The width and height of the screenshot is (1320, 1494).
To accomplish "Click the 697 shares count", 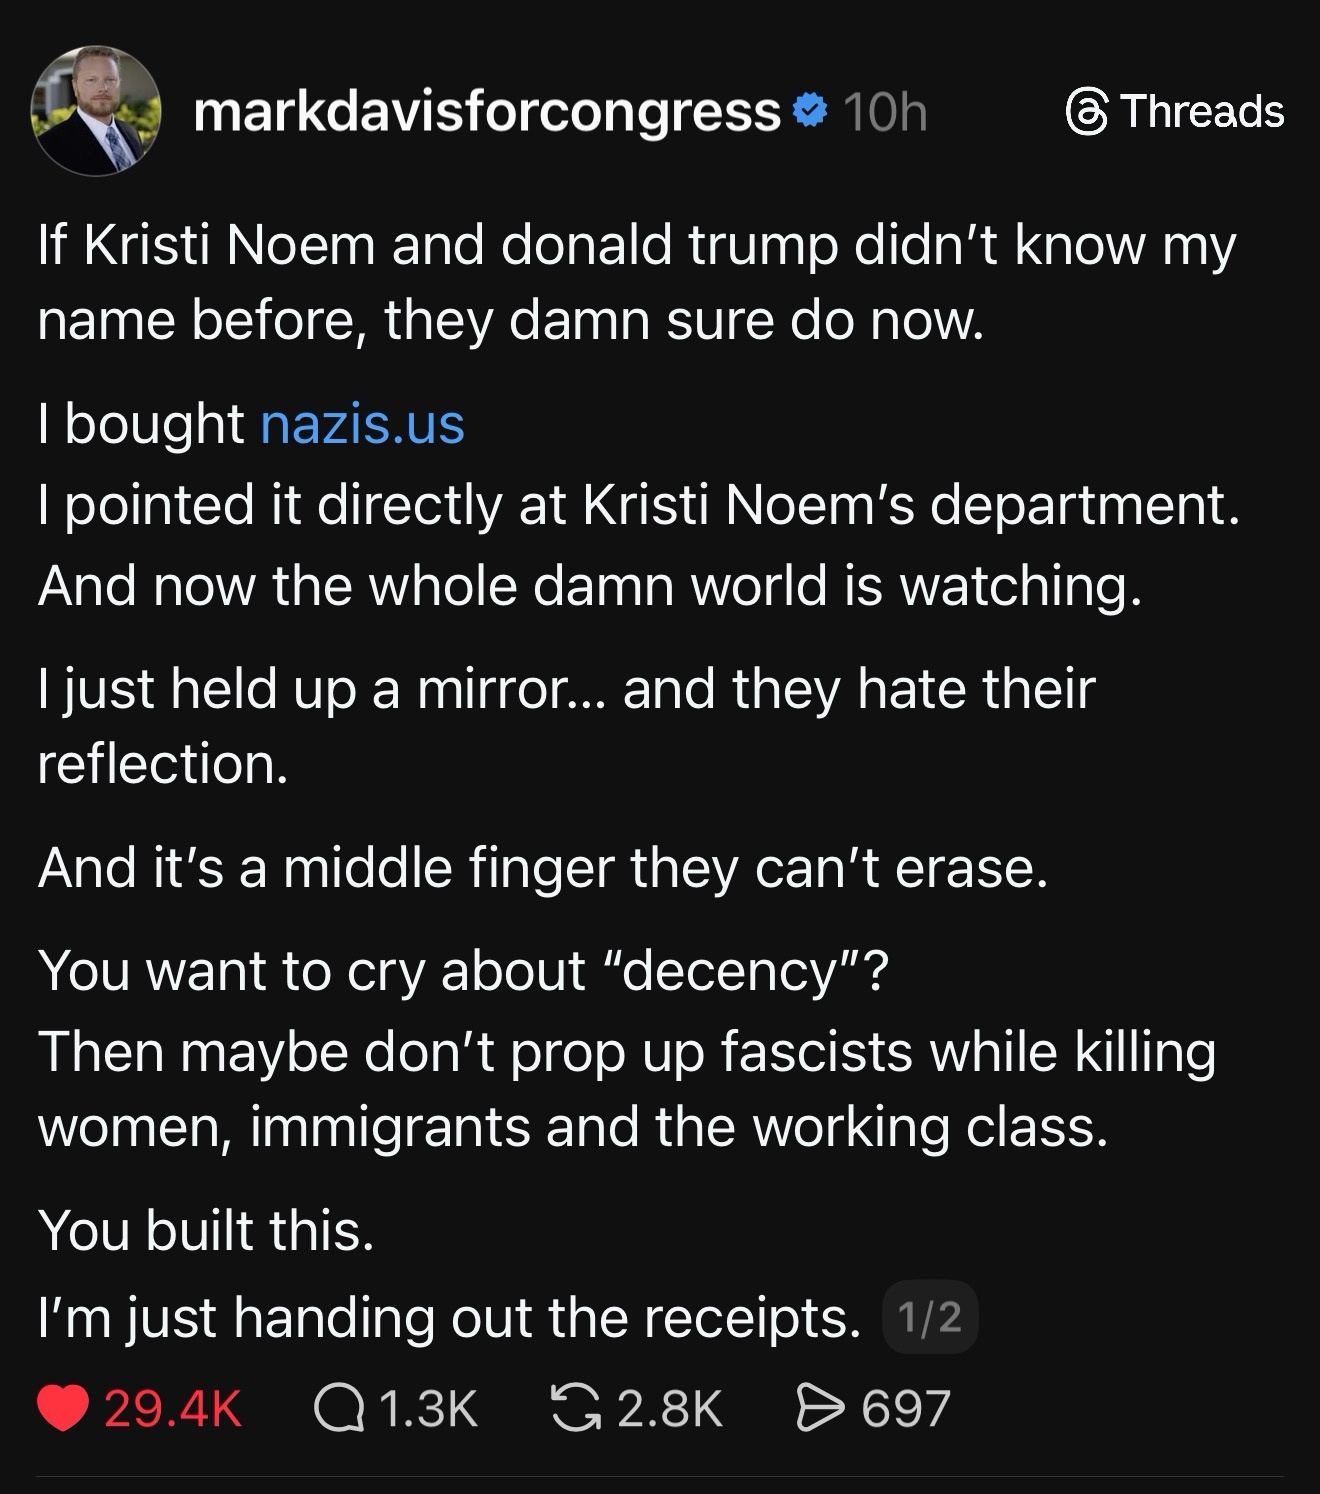I will [905, 1408].
